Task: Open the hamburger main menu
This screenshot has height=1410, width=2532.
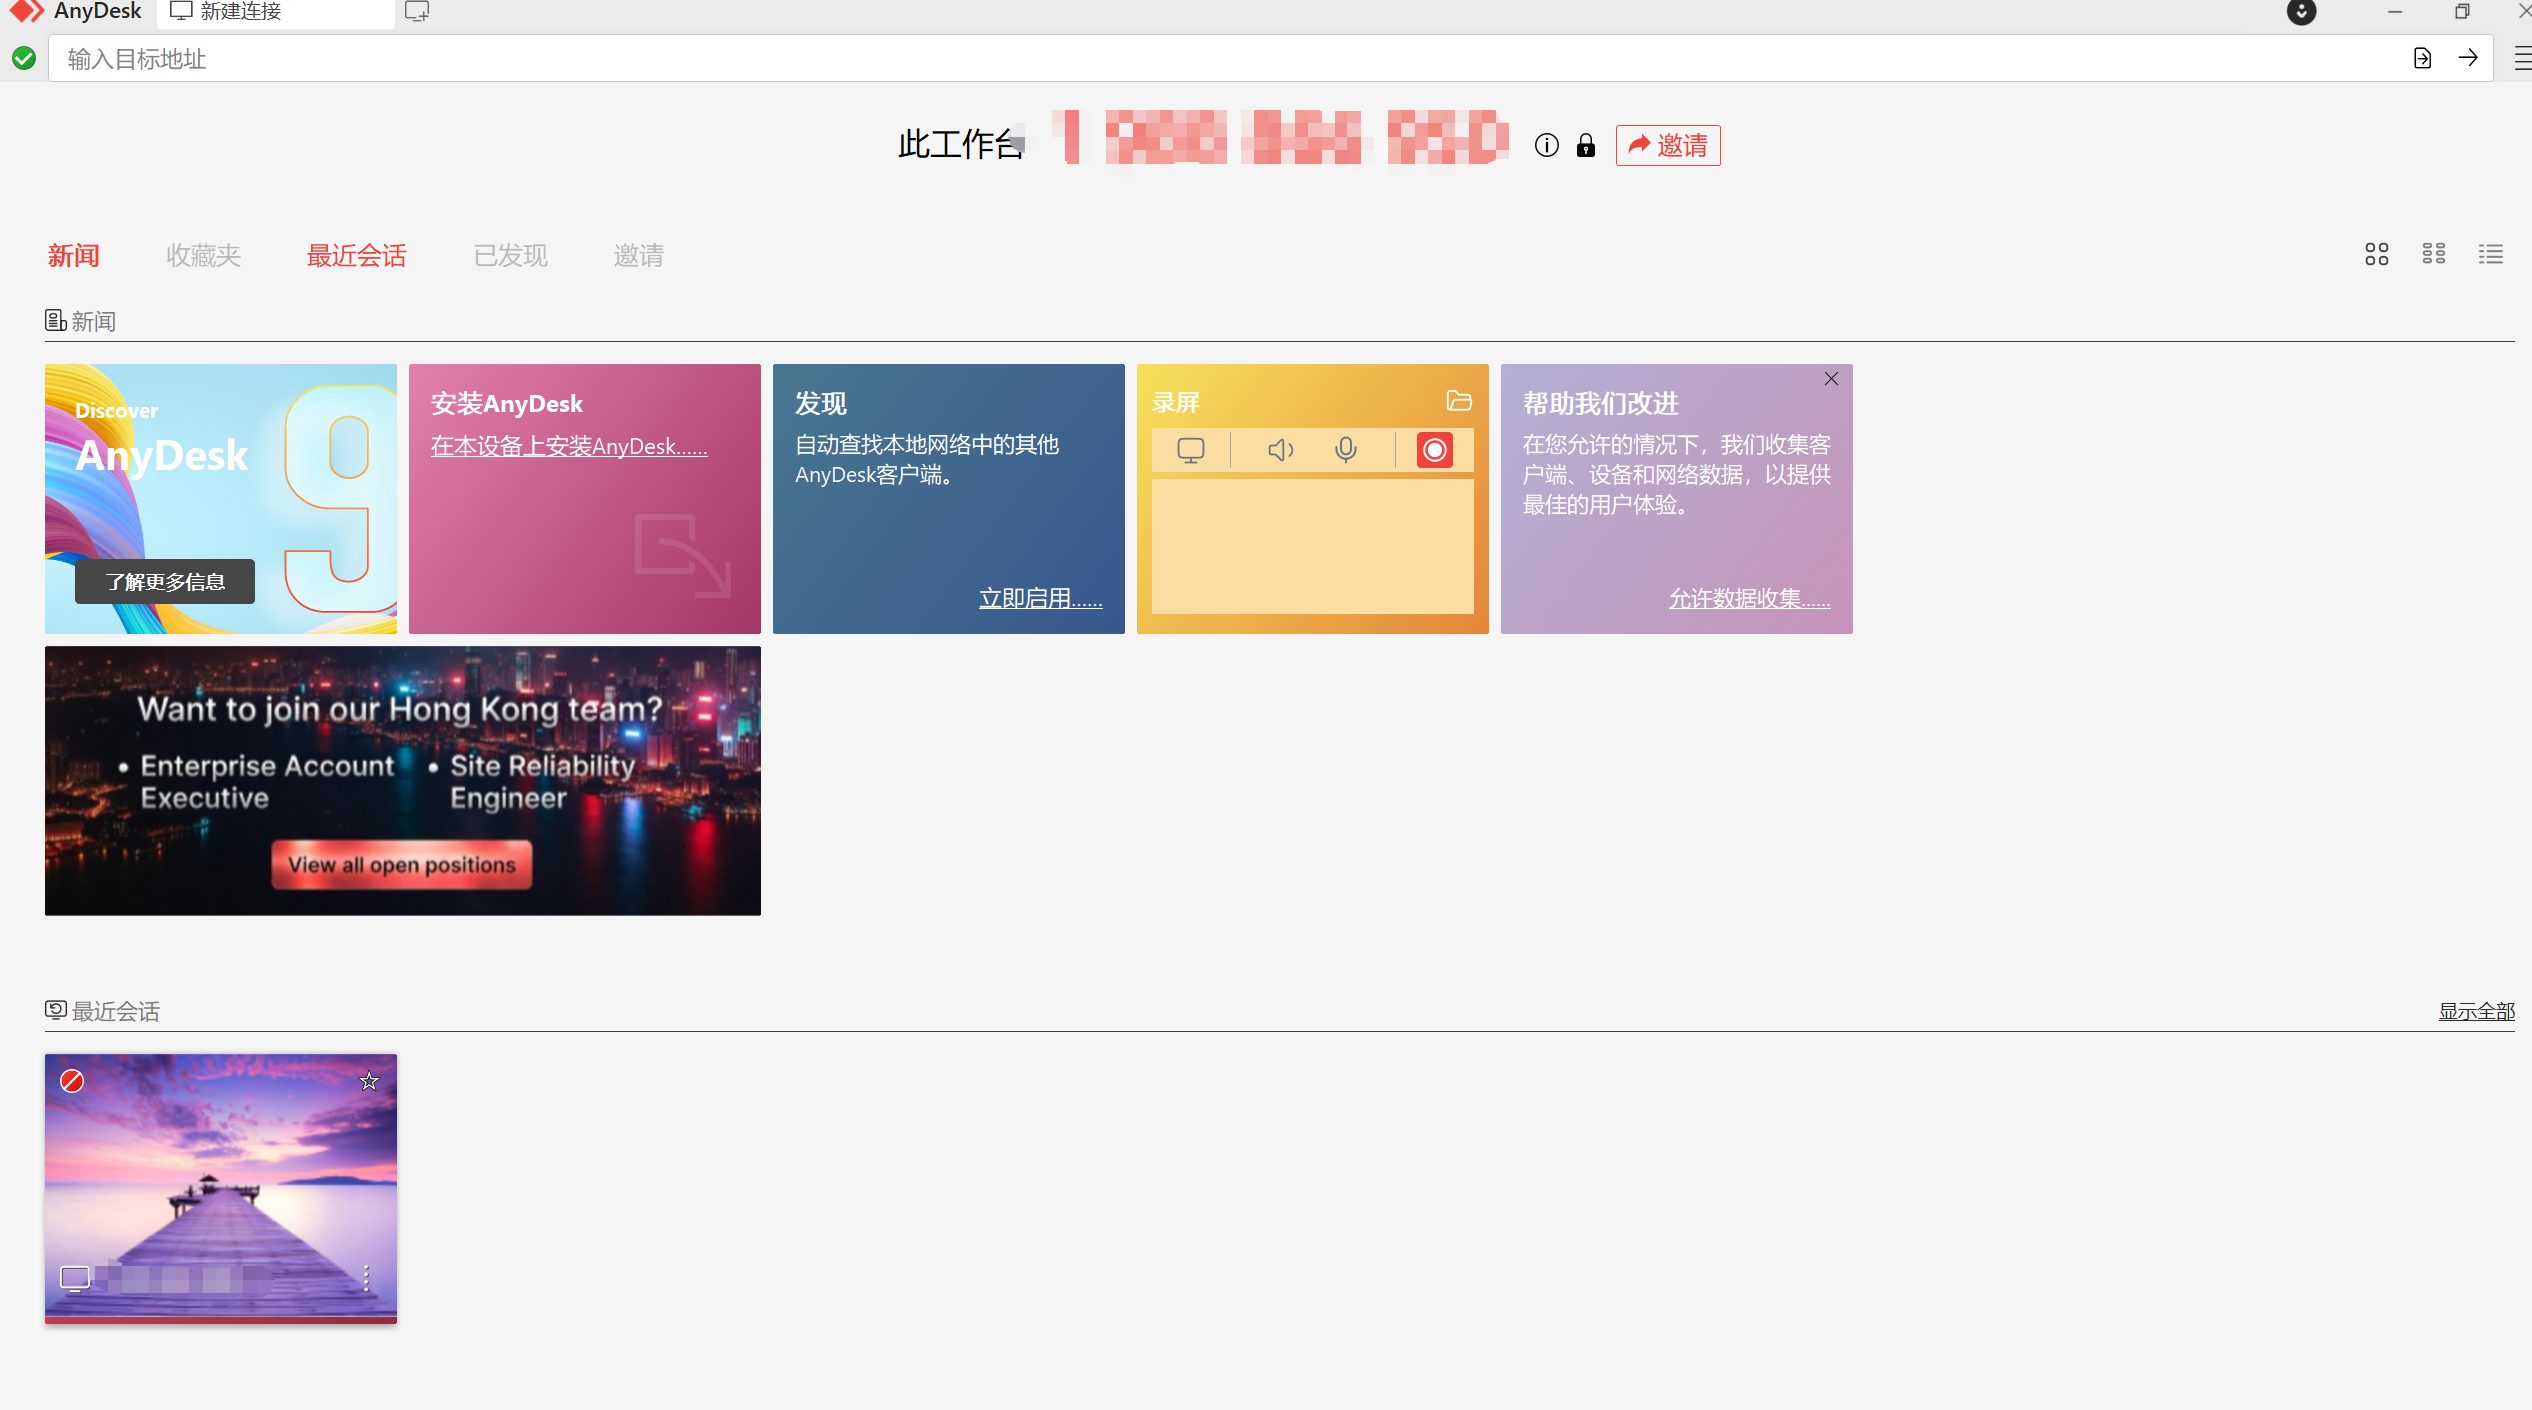Action: coord(2521,59)
